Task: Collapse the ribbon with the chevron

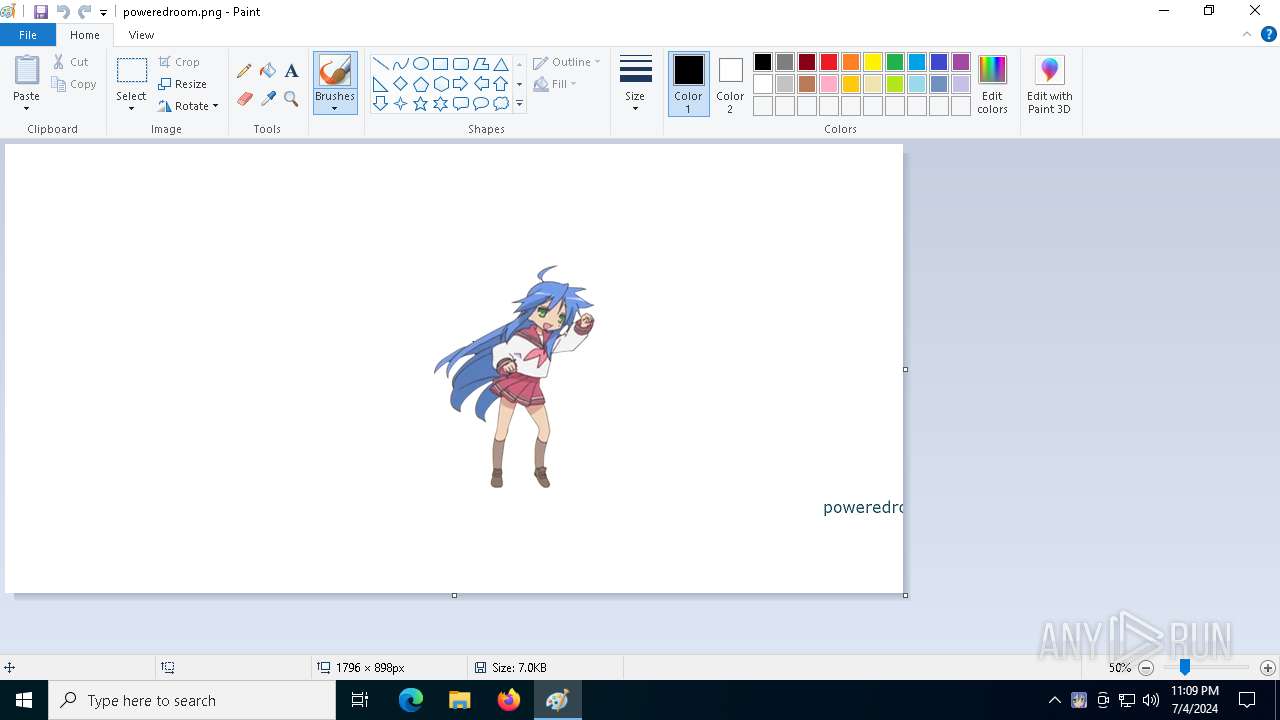Action: (x=1246, y=34)
